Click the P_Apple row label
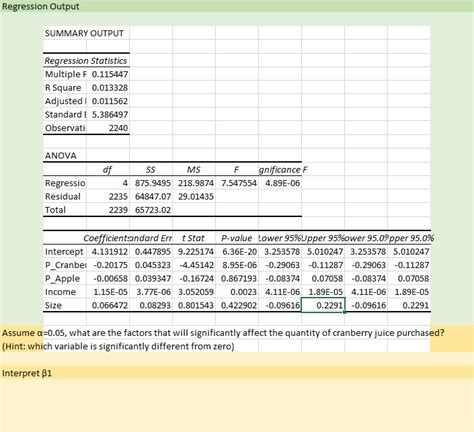Screen dimensions: 474x432 point(62,278)
